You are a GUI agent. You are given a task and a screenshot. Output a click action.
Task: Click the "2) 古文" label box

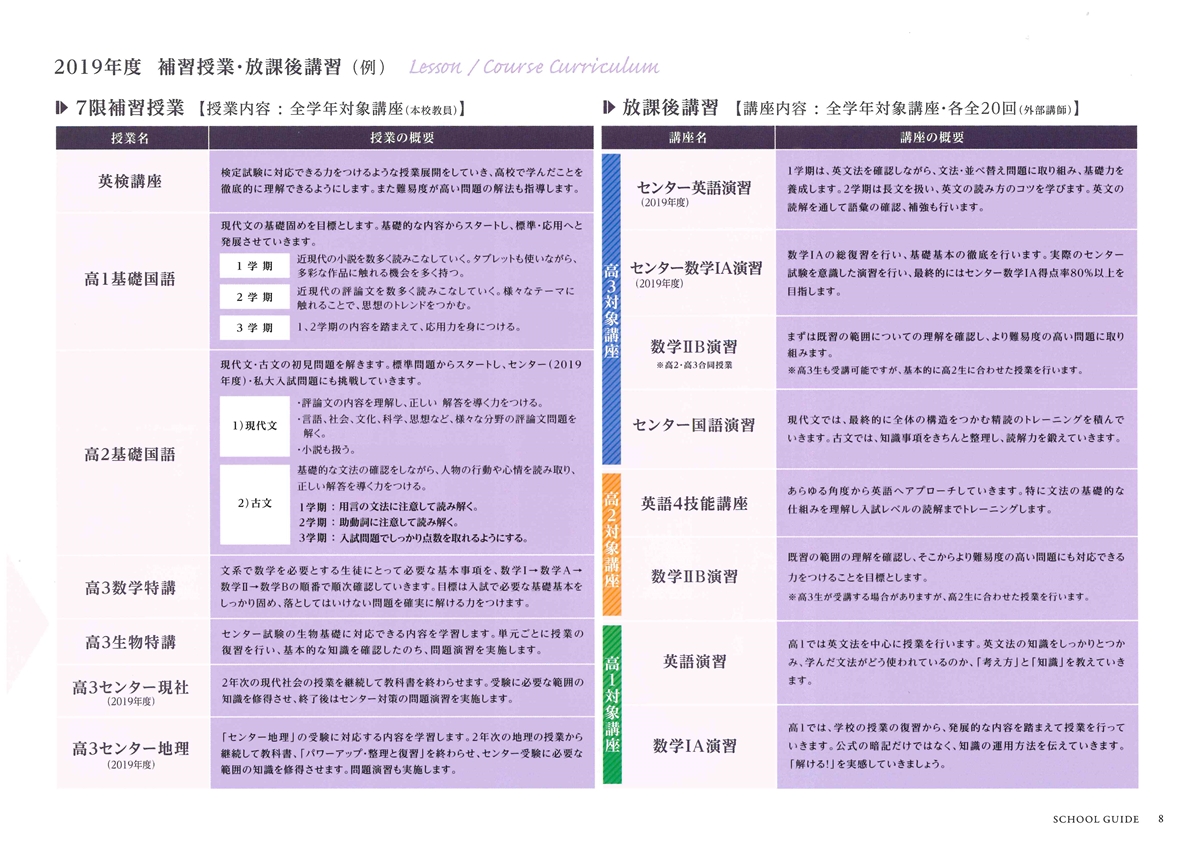254,504
